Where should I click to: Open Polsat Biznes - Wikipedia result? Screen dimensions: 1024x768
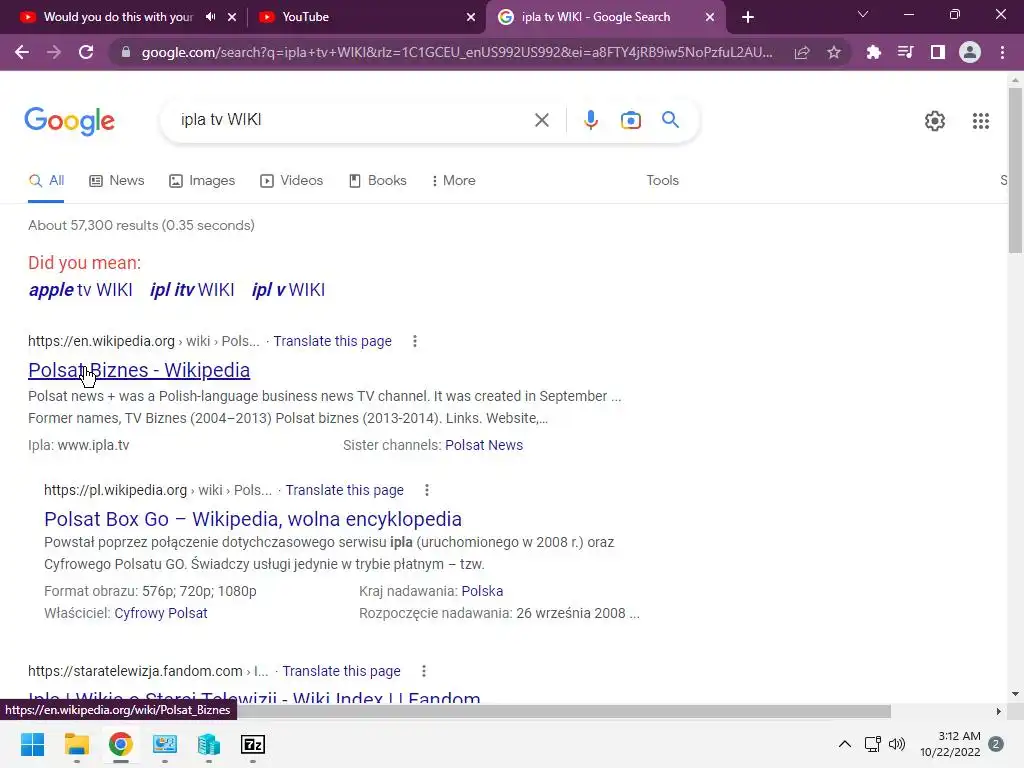(139, 370)
